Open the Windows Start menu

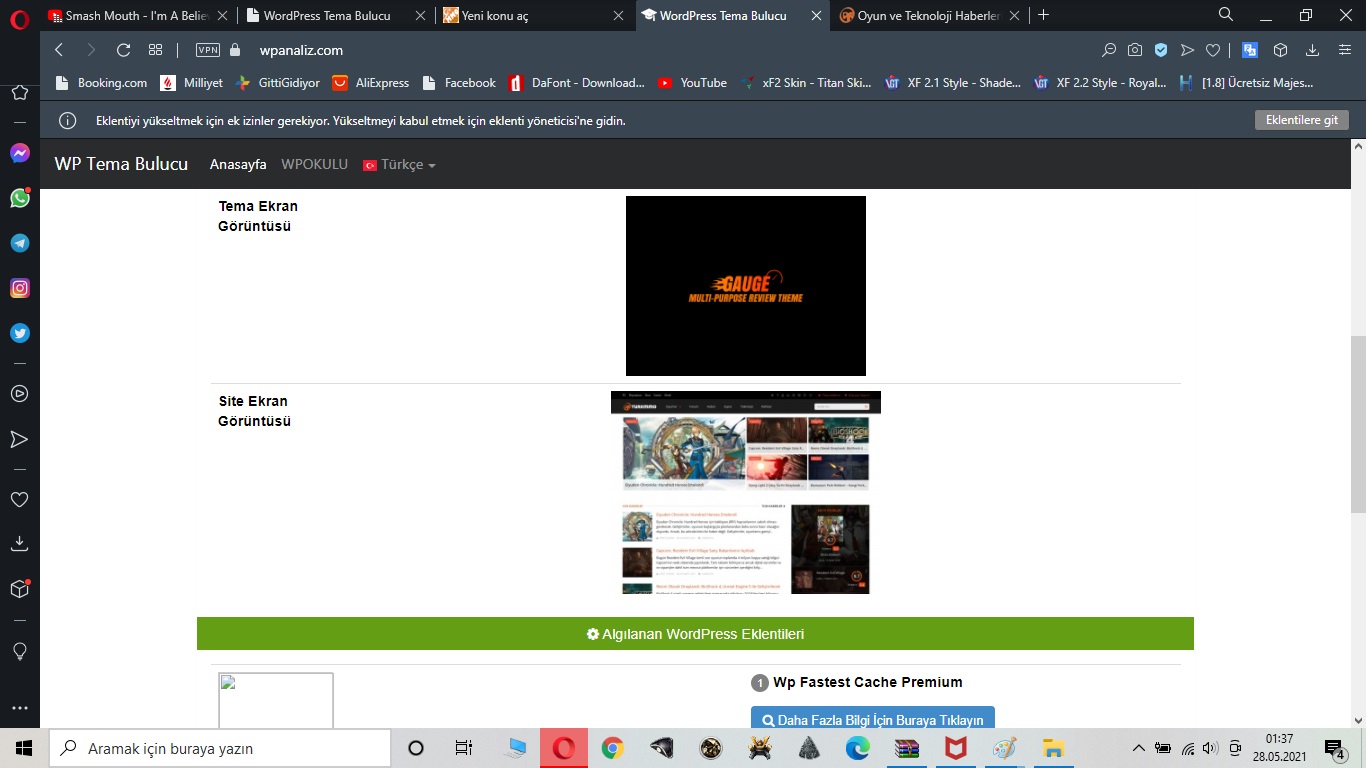pos(24,748)
